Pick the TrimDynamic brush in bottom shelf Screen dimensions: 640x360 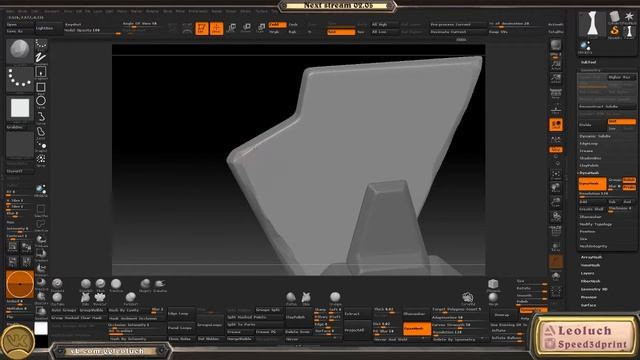pyautogui.click(x=116, y=285)
